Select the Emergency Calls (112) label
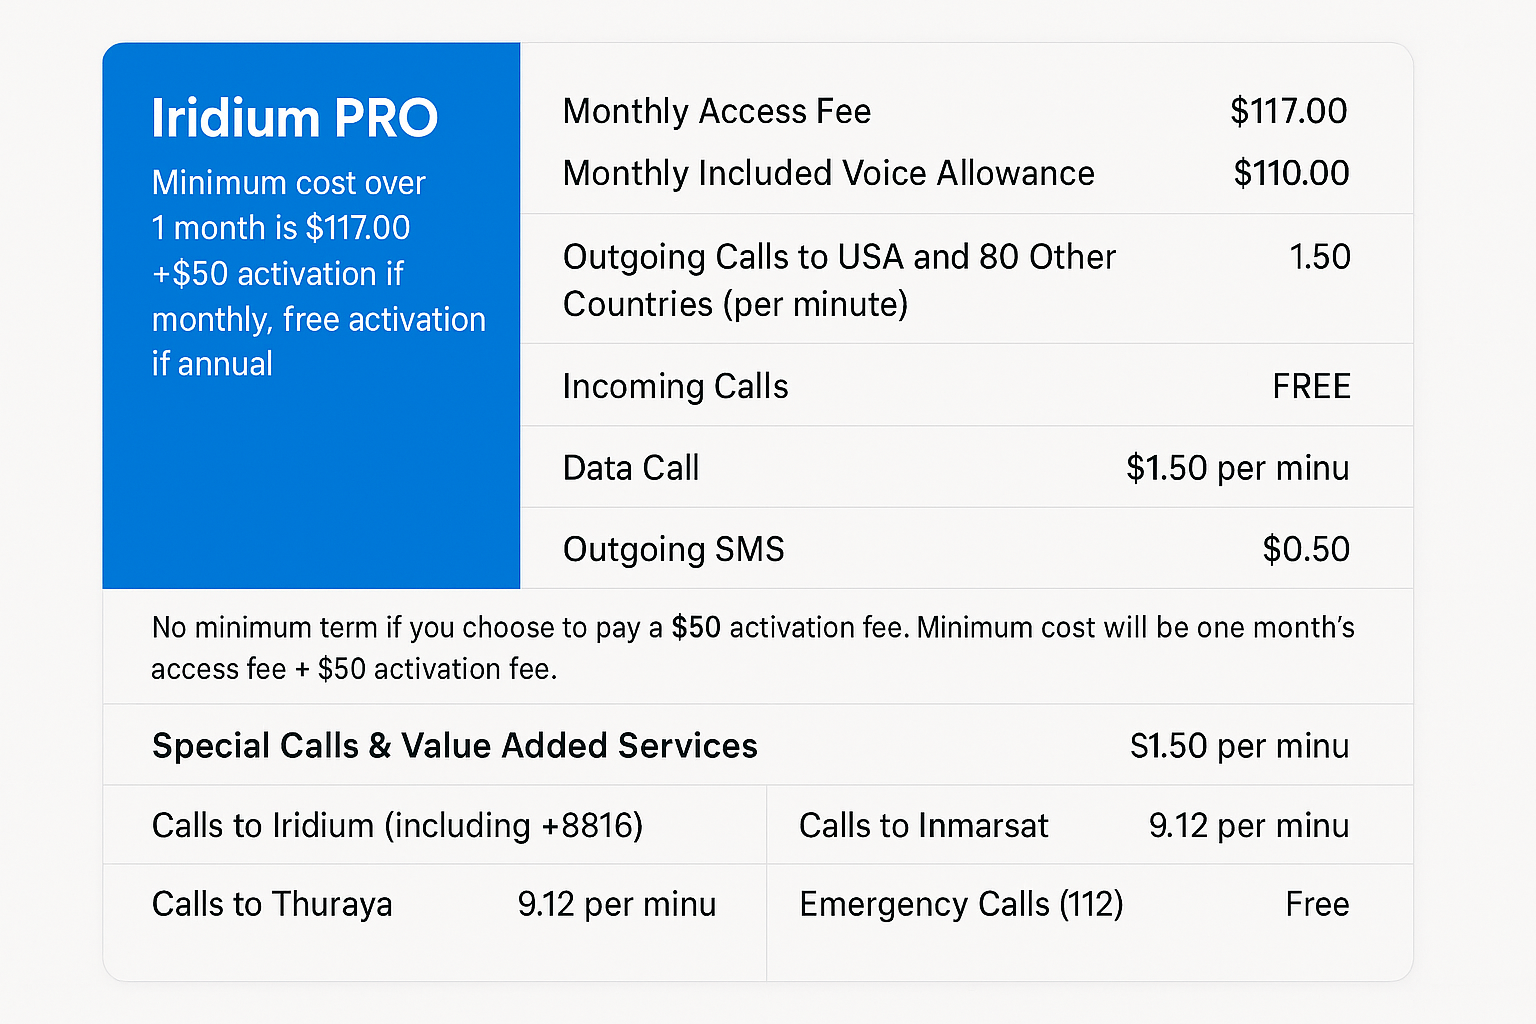1536x1024 pixels. (x=961, y=904)
